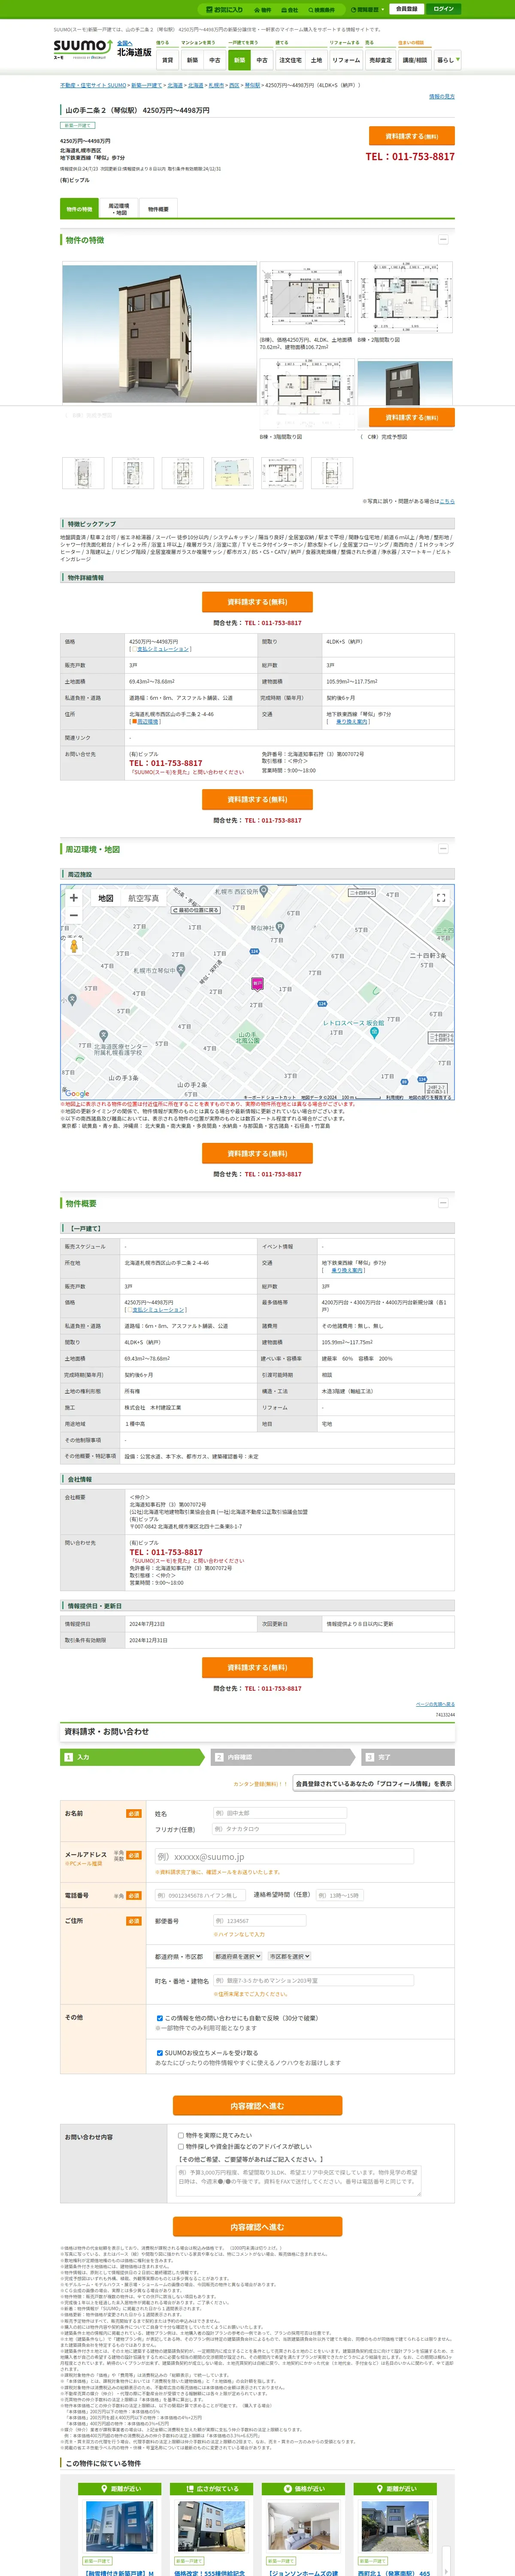Click first 内容確認へ進む button
Image resolution: width=515 pixels, height=2576 pixels.
(x=257, y=2106)
